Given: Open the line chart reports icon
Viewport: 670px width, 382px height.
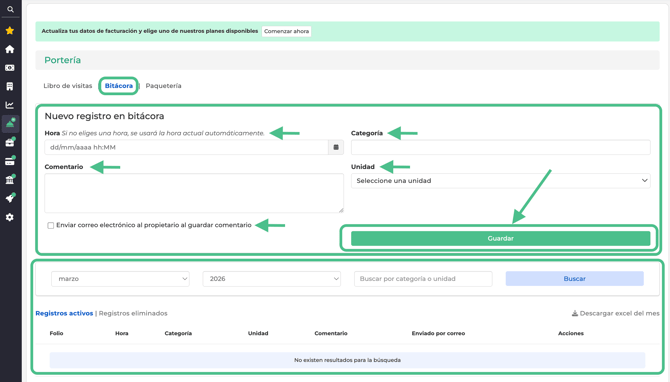Looking at the screenshot, I should pos(10,105).
